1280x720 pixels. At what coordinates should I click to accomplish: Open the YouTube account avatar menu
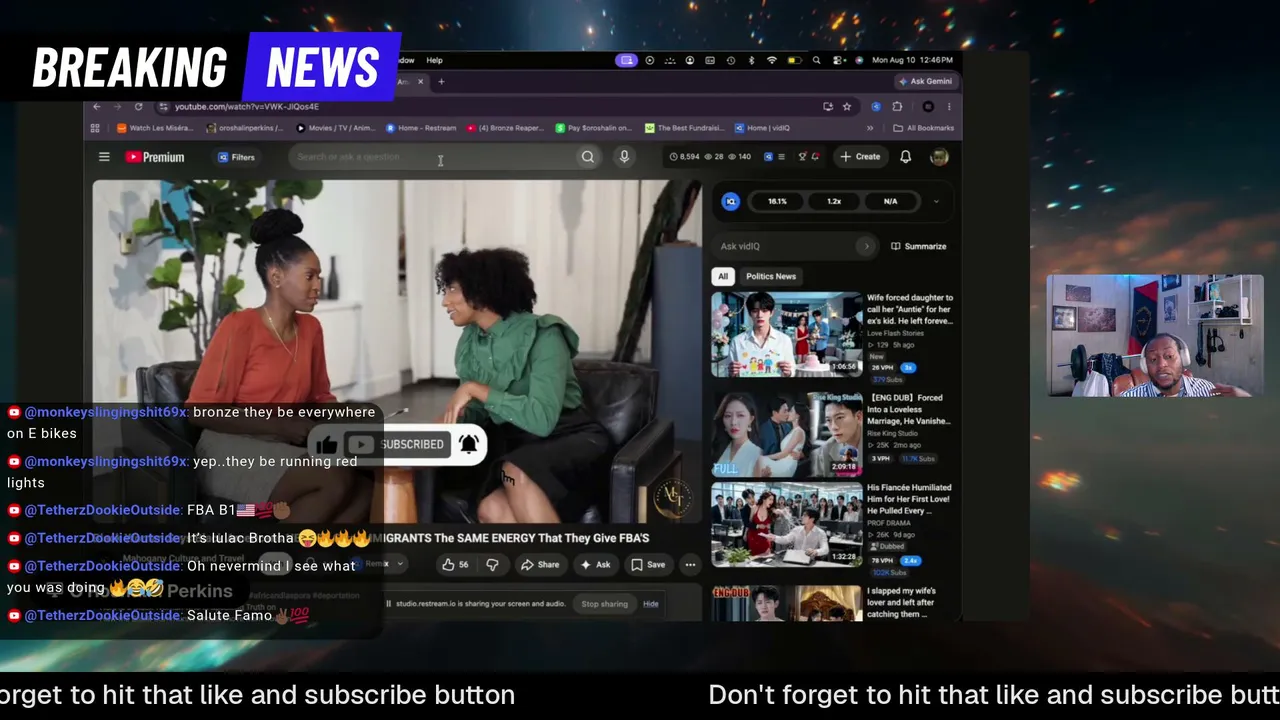pyautogui.click(x=939, y=157)
